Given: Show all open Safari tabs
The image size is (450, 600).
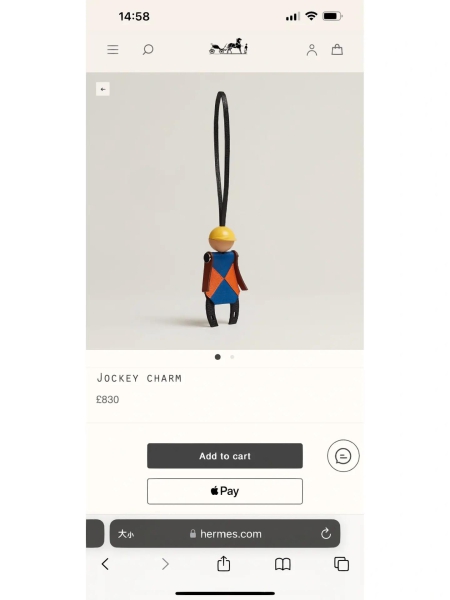Looking at the screenshot, I should pyautogui.click(x=341, y=564).
